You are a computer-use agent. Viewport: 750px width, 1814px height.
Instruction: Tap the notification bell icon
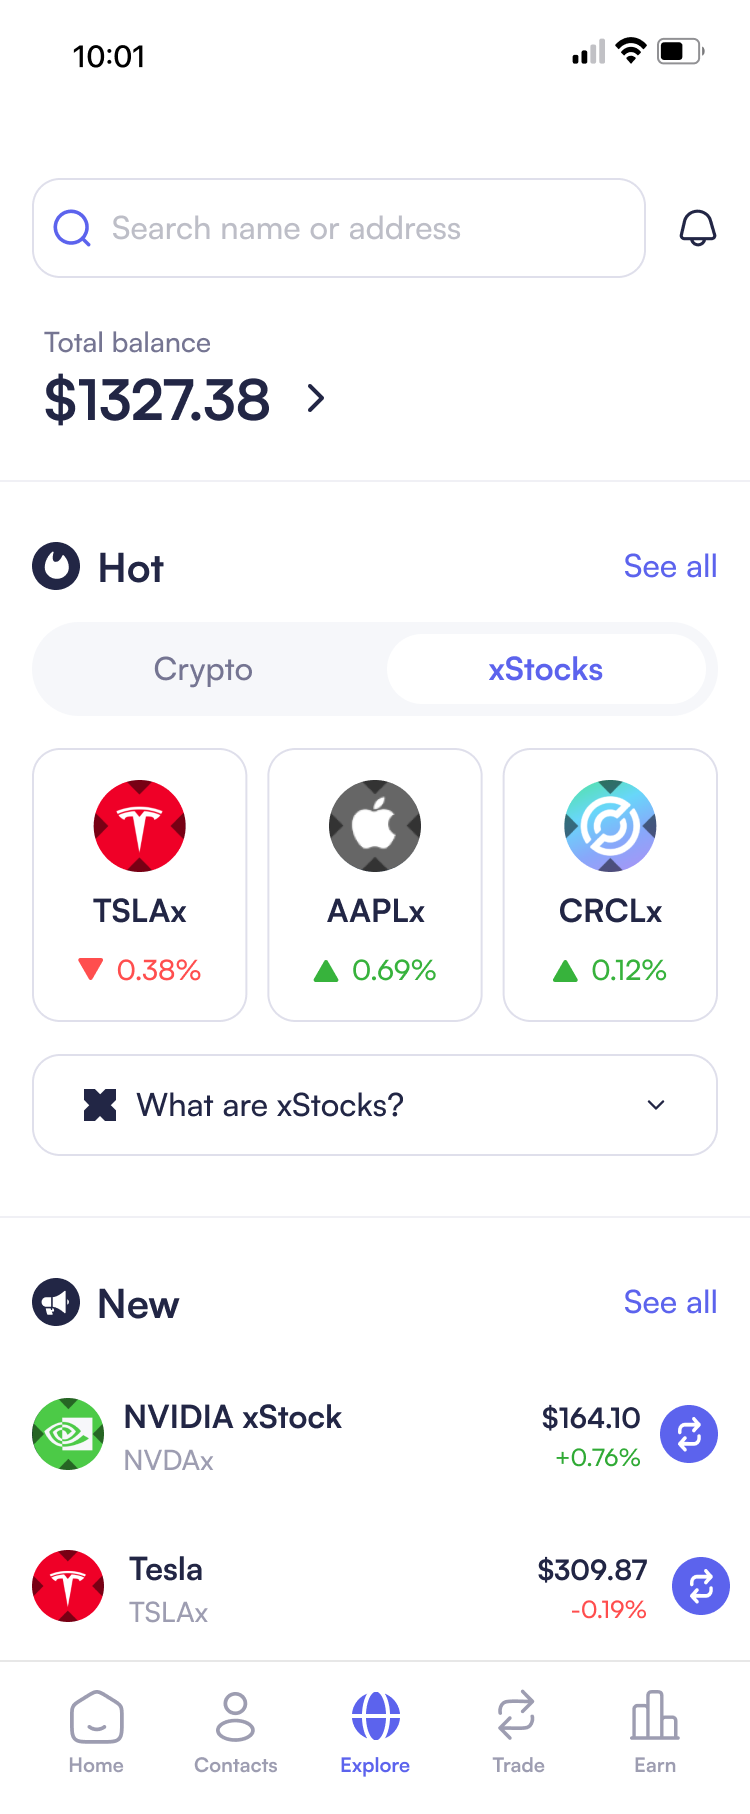click(697, 228)
